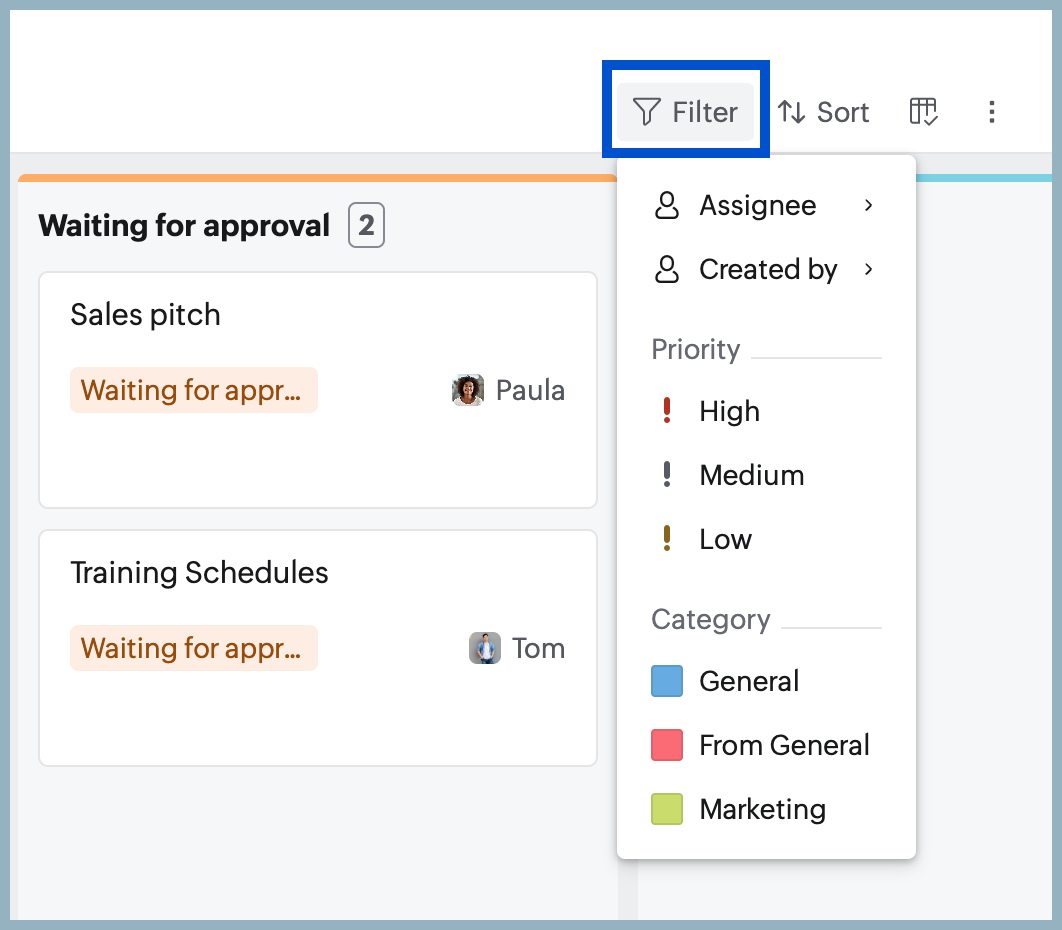Click the count badge beside Waiting for approval
This screenshot has height=930, width=1062.
coord(366,225)
